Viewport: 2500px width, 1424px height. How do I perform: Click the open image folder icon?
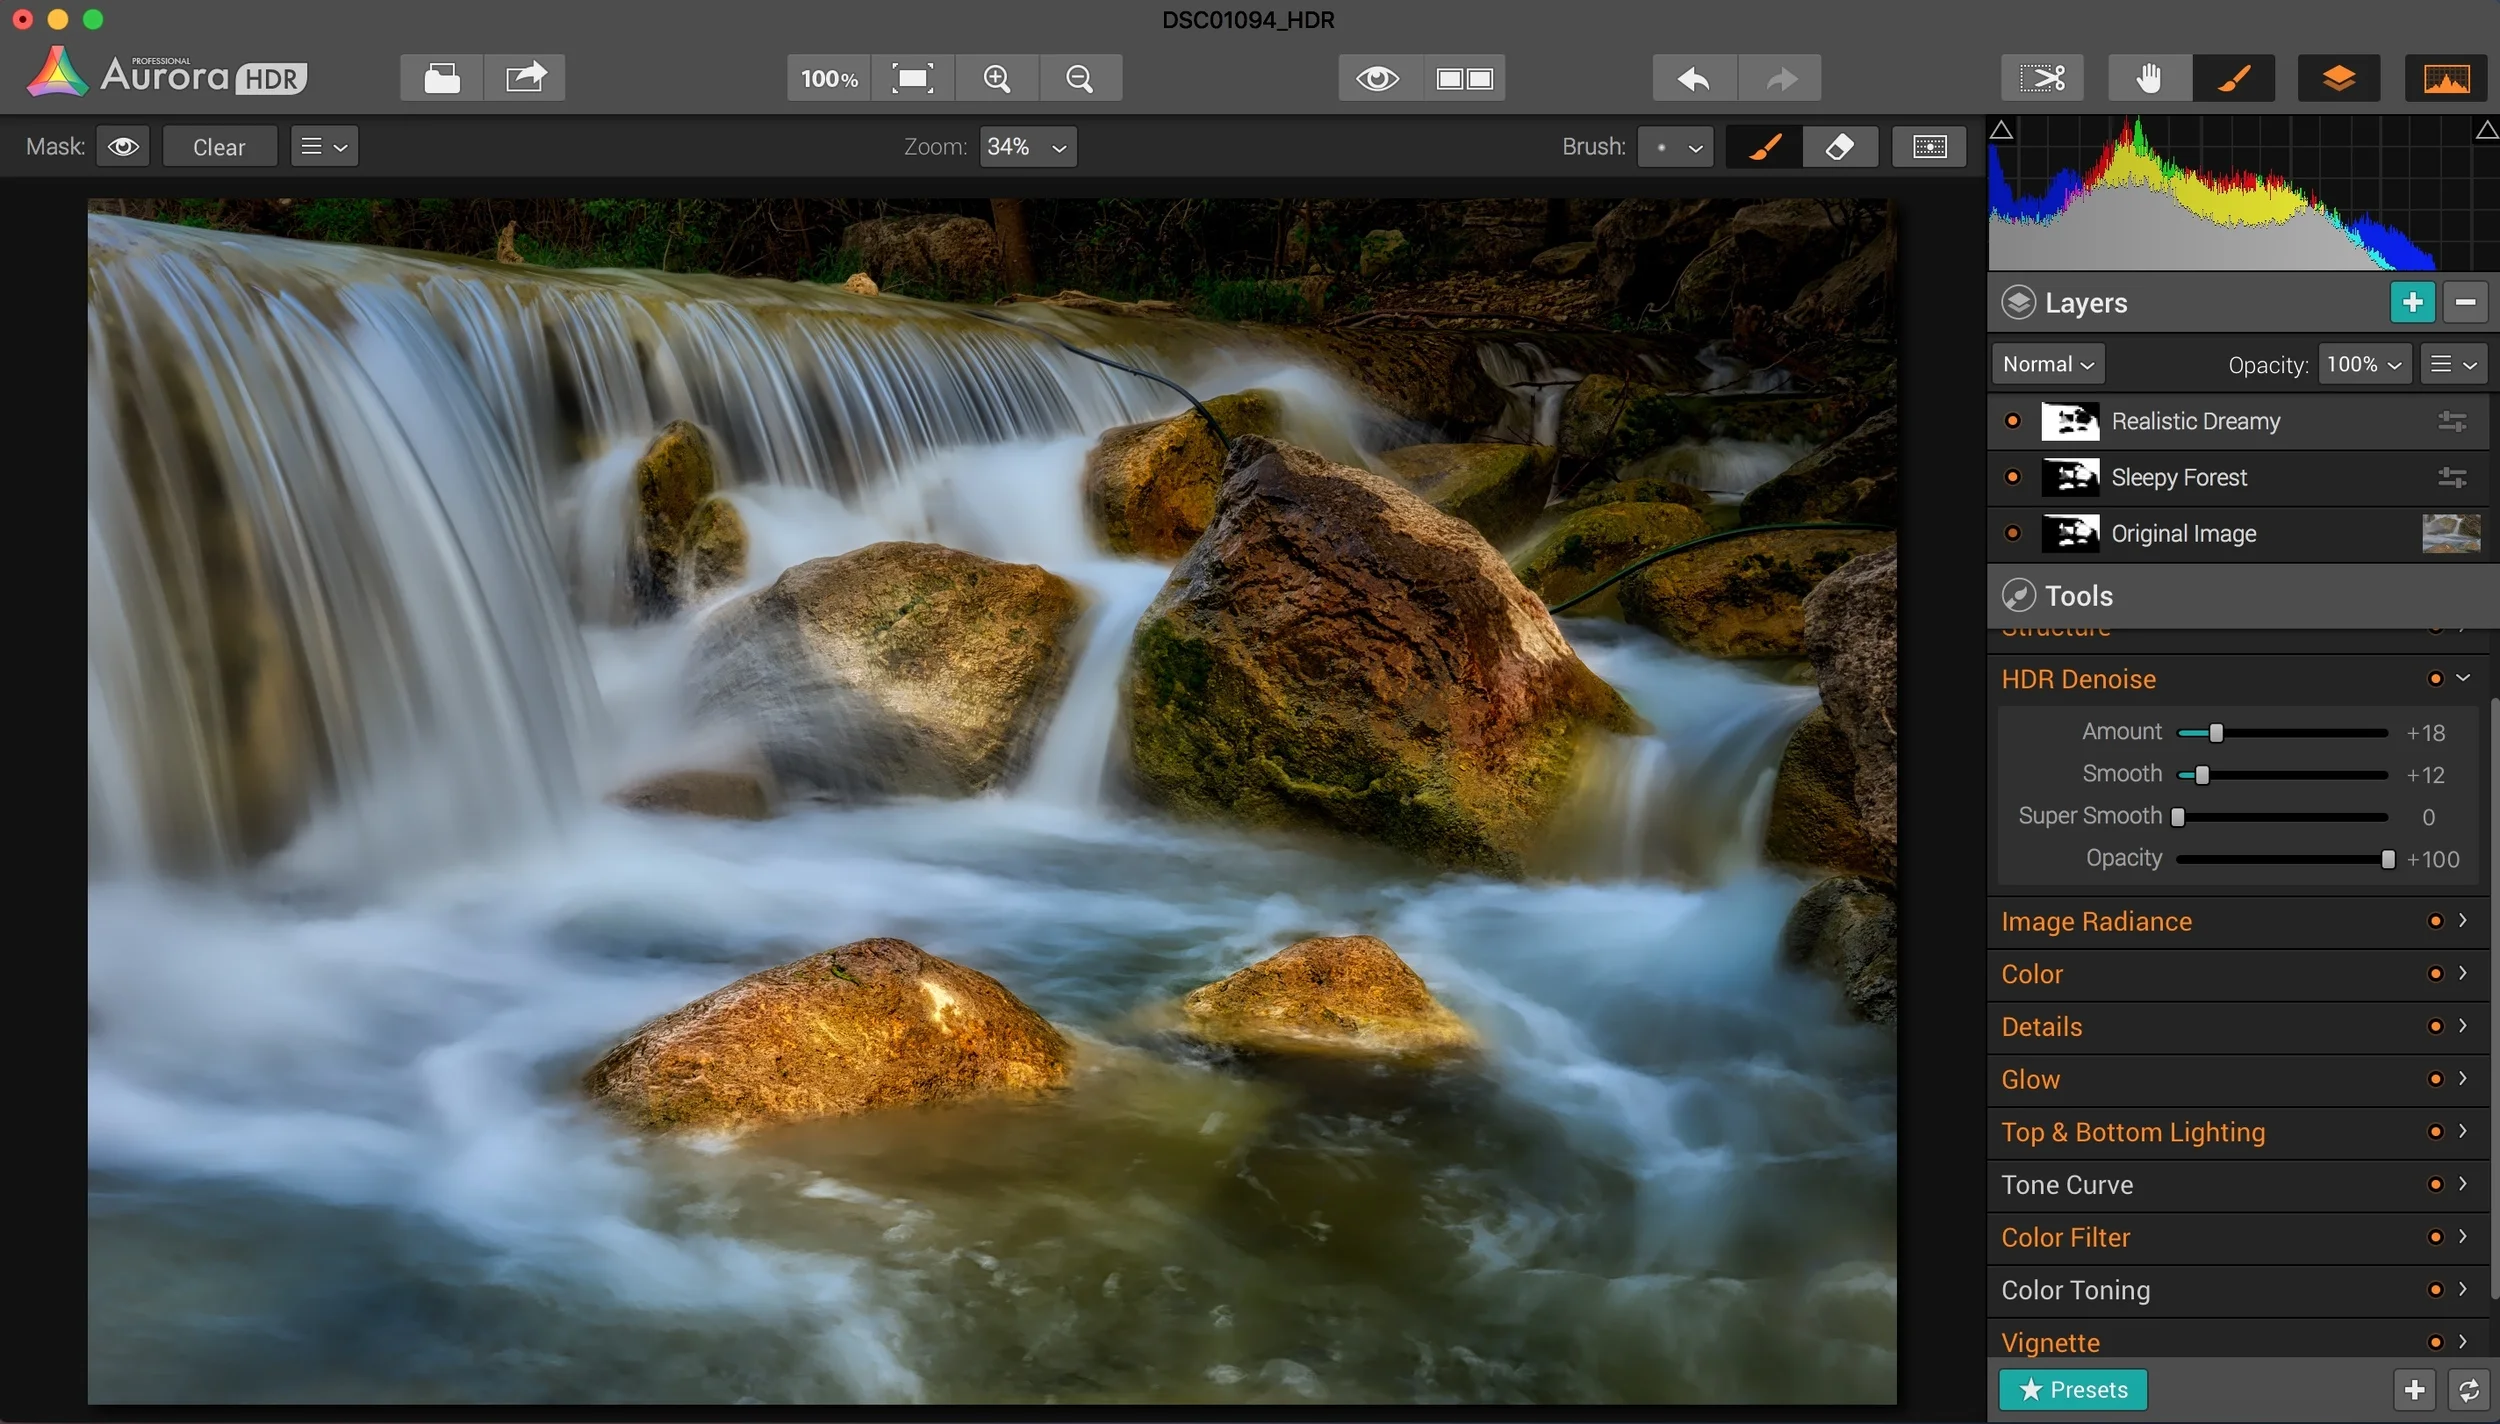(x=441, y=78)
